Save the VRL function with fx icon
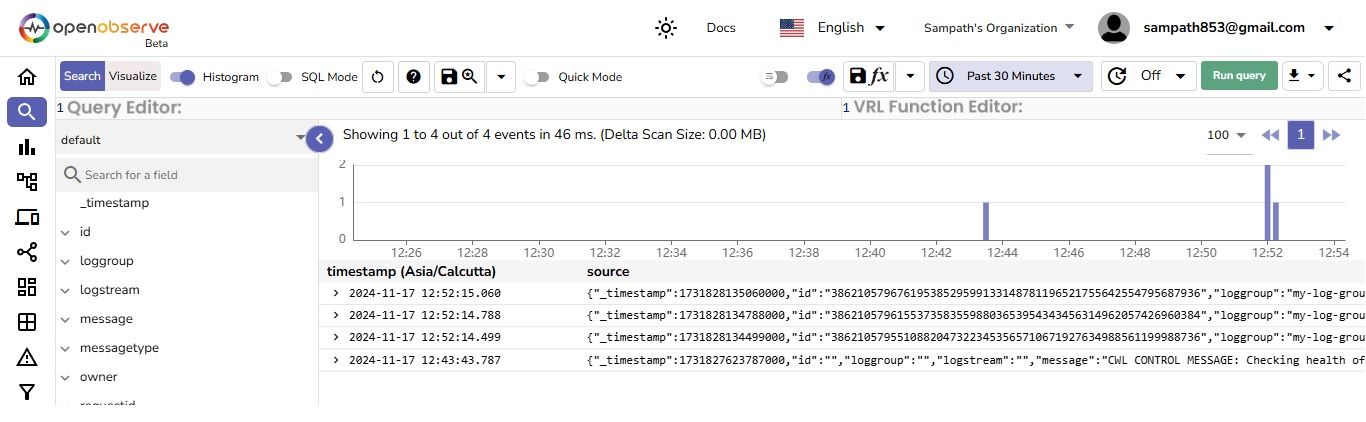 pyautogui.click(x=868, y=76)
